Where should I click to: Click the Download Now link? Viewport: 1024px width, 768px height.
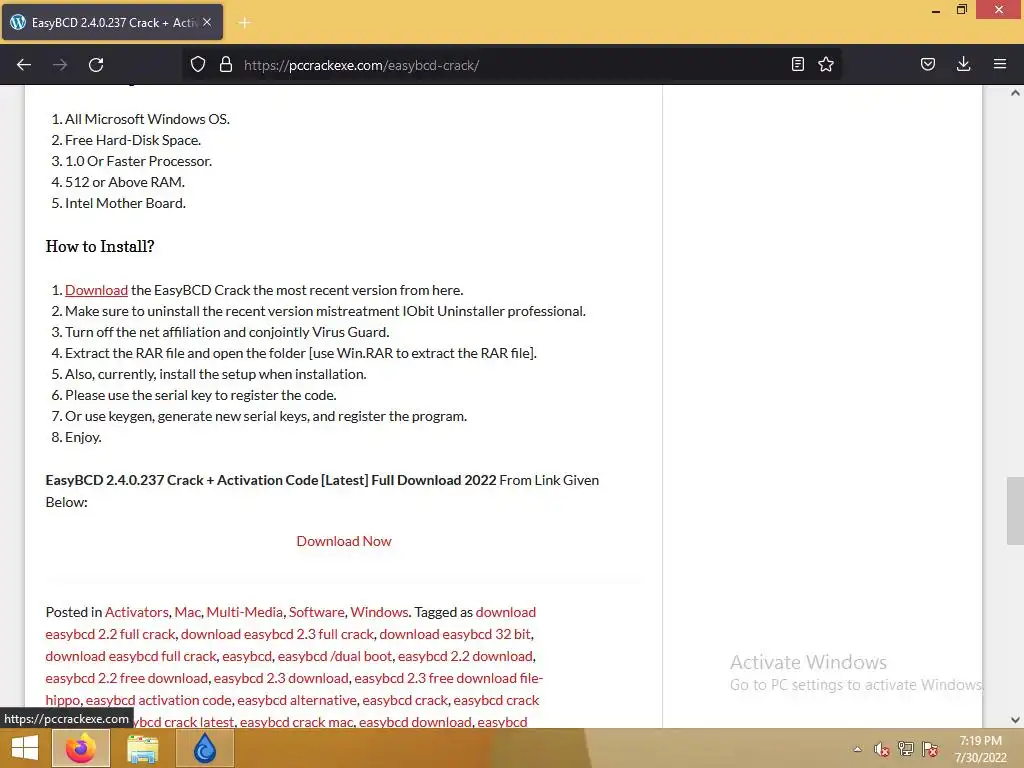pyautogui.click(x=344, y=541)
